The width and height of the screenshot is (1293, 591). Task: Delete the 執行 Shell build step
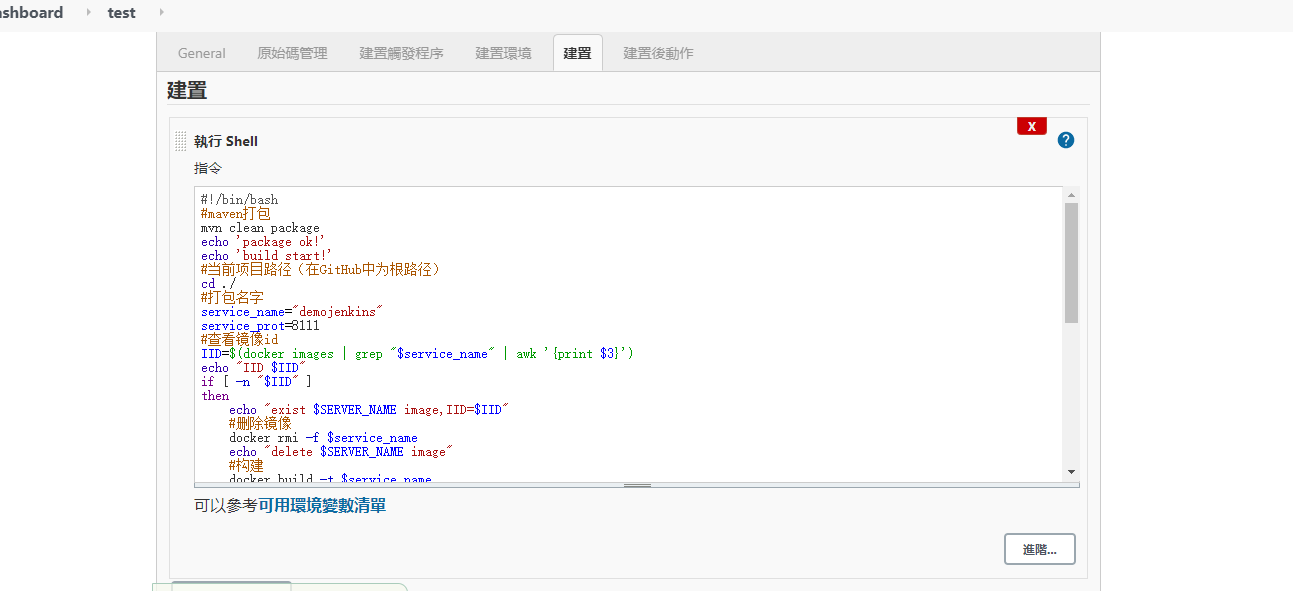tap(1031, 126)
